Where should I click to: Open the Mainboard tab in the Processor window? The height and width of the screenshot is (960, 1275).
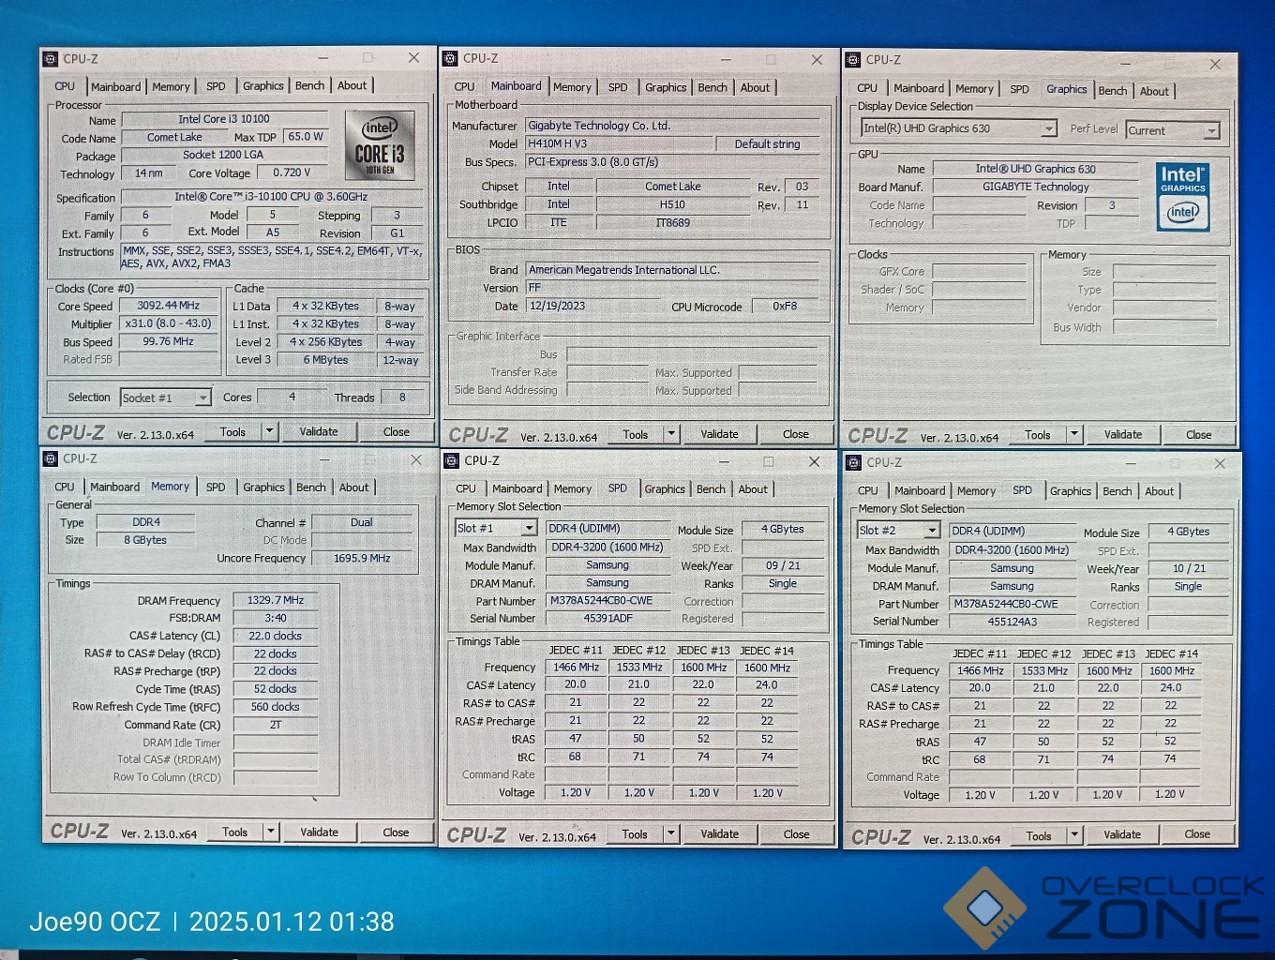coord(116,87)
